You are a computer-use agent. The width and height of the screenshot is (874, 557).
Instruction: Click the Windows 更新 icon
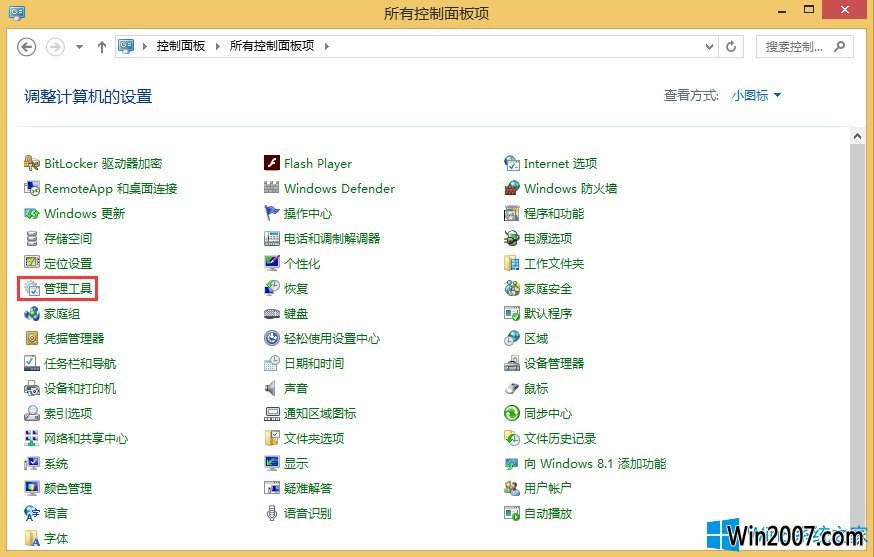[x=32, y=213]
